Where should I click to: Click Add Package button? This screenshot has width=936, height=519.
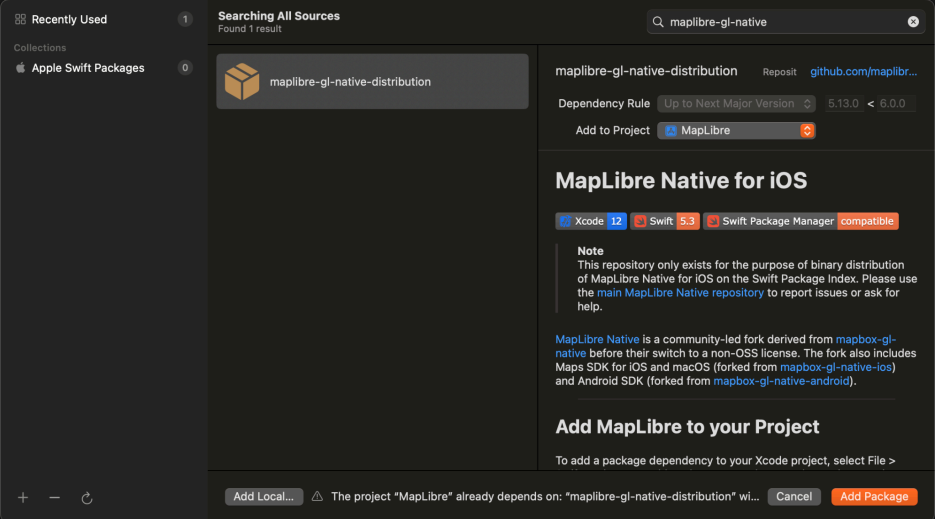tap(874, 496)
